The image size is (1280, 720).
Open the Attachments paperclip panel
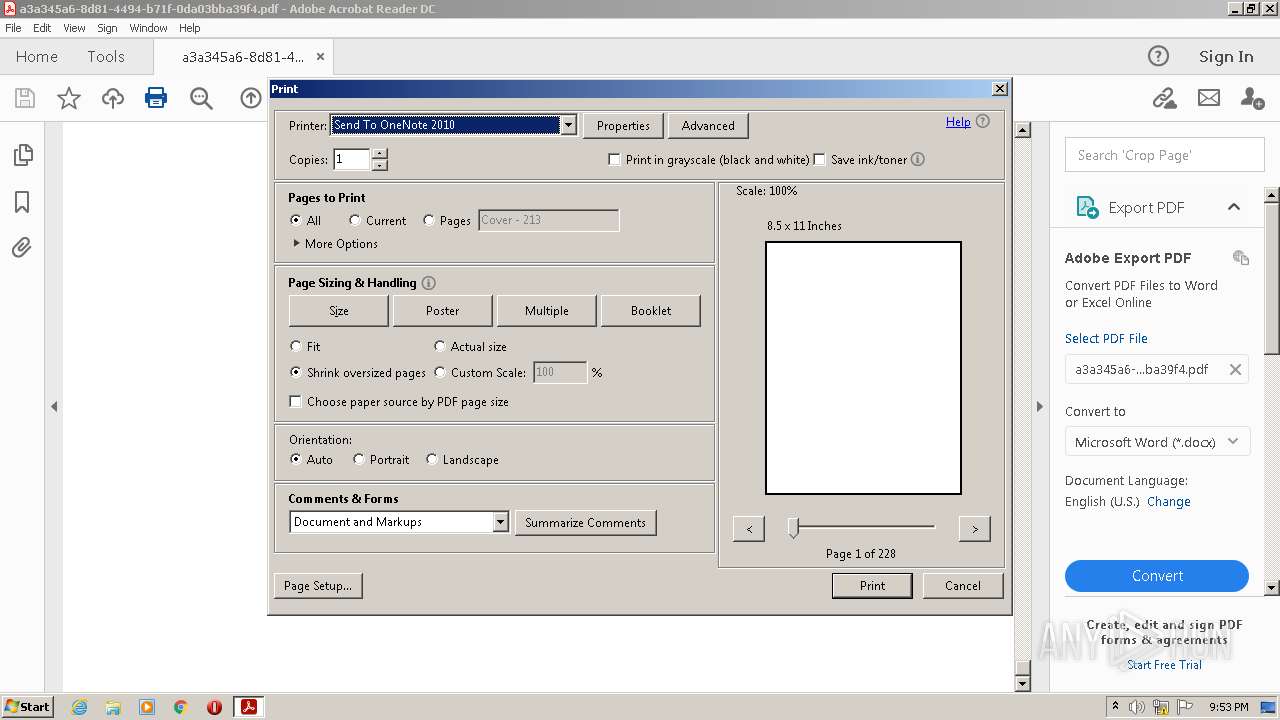point(22,247)
